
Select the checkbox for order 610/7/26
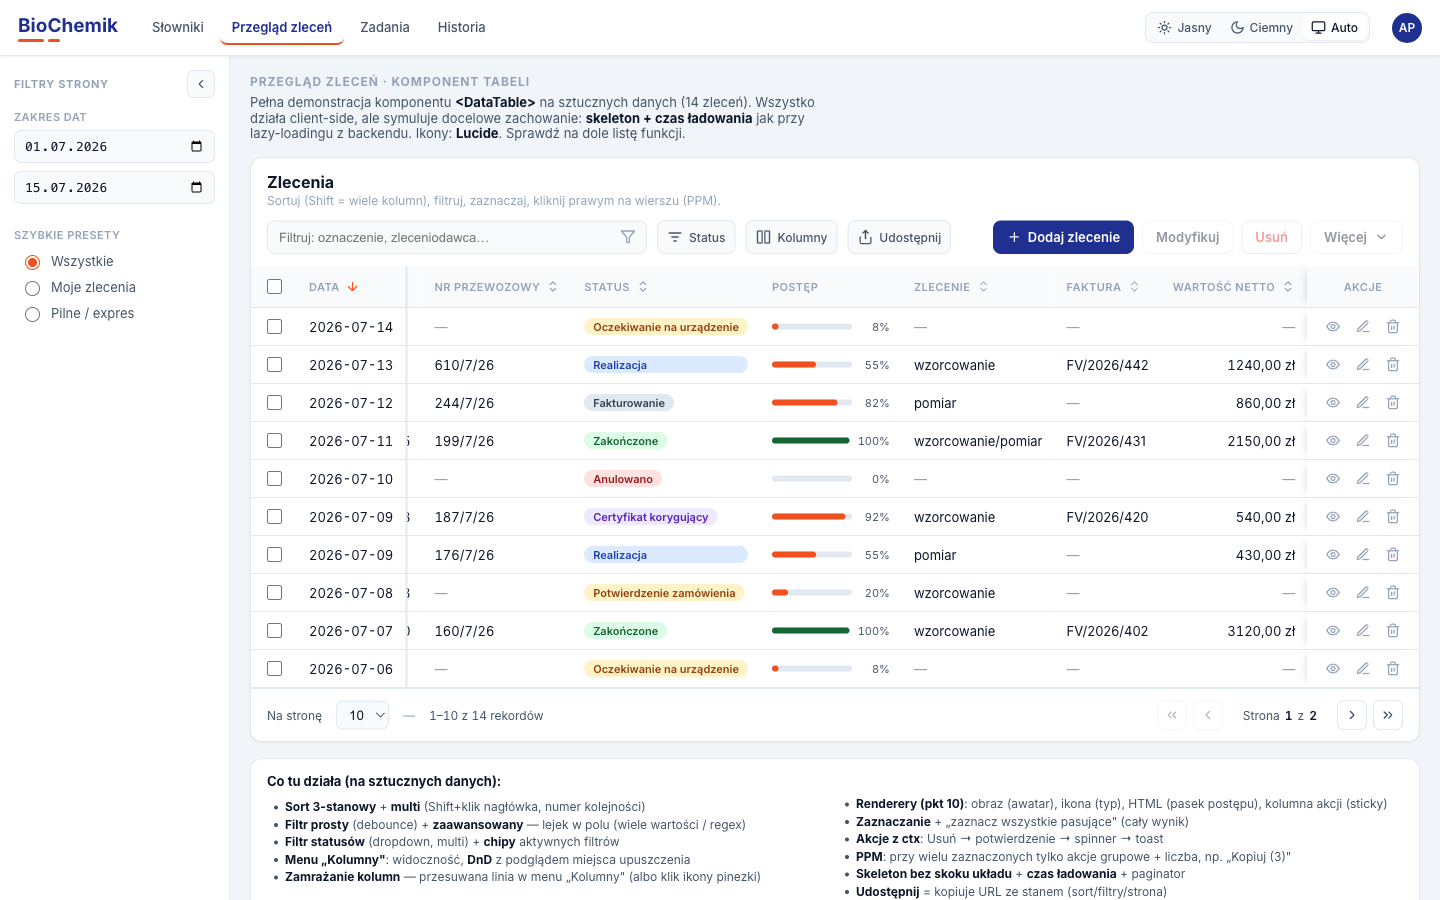pyautogui.click(x=275, y=365)
